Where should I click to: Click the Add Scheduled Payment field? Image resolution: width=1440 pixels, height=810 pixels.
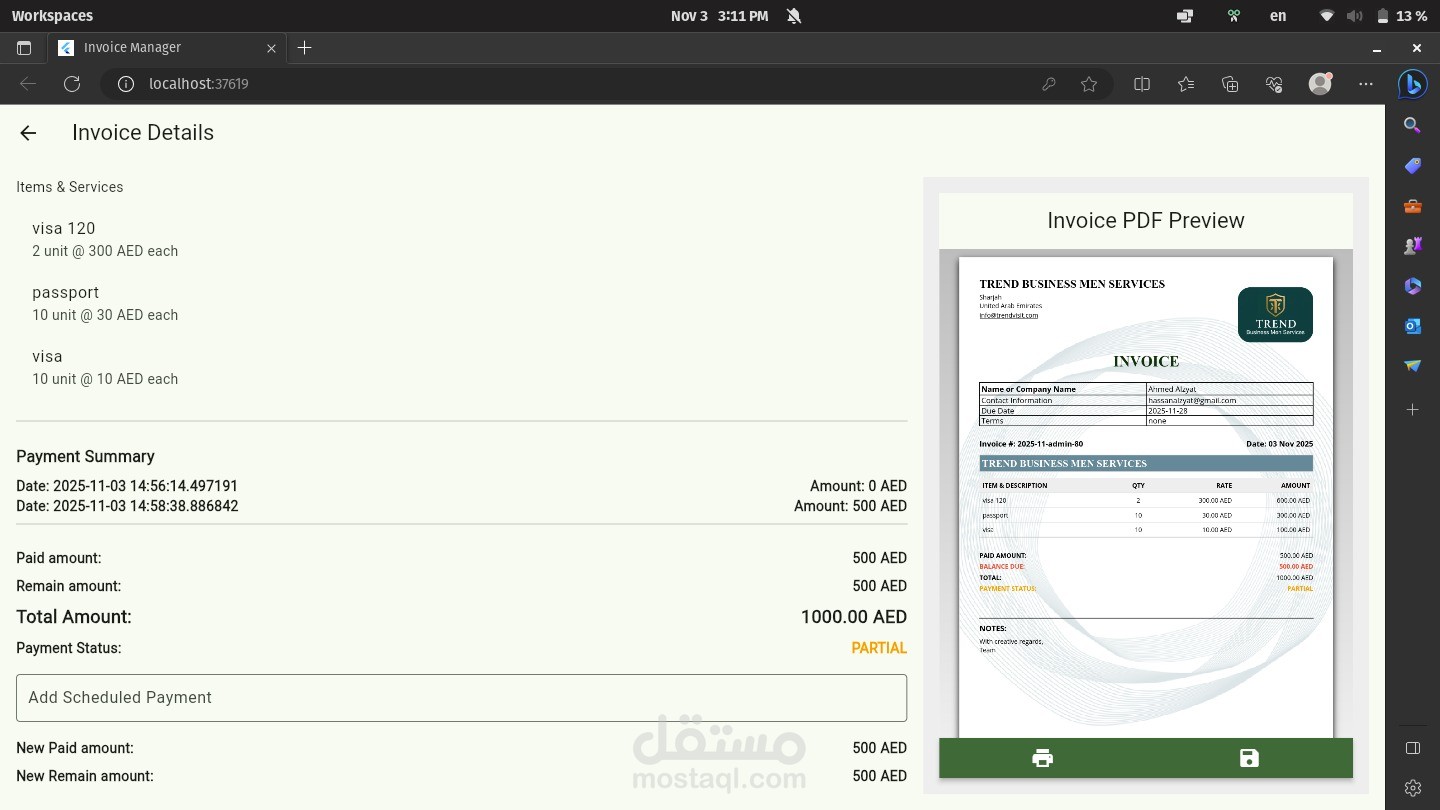pyautogui.click(x=461, y=698)
